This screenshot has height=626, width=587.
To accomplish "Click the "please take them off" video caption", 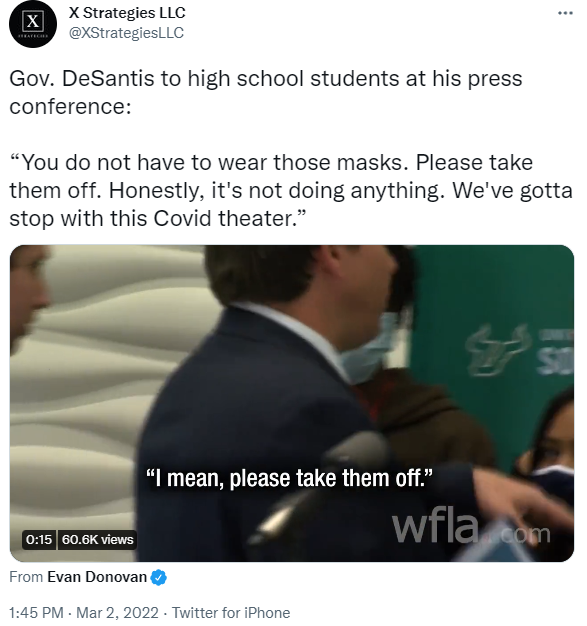I will (x=289, y=478).
